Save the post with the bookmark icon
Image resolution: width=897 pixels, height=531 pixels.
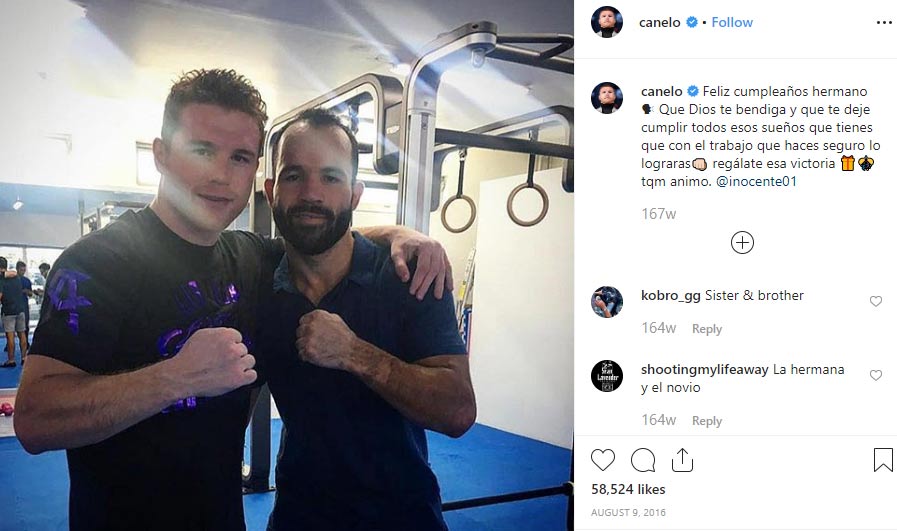click(x=883, y=460)
